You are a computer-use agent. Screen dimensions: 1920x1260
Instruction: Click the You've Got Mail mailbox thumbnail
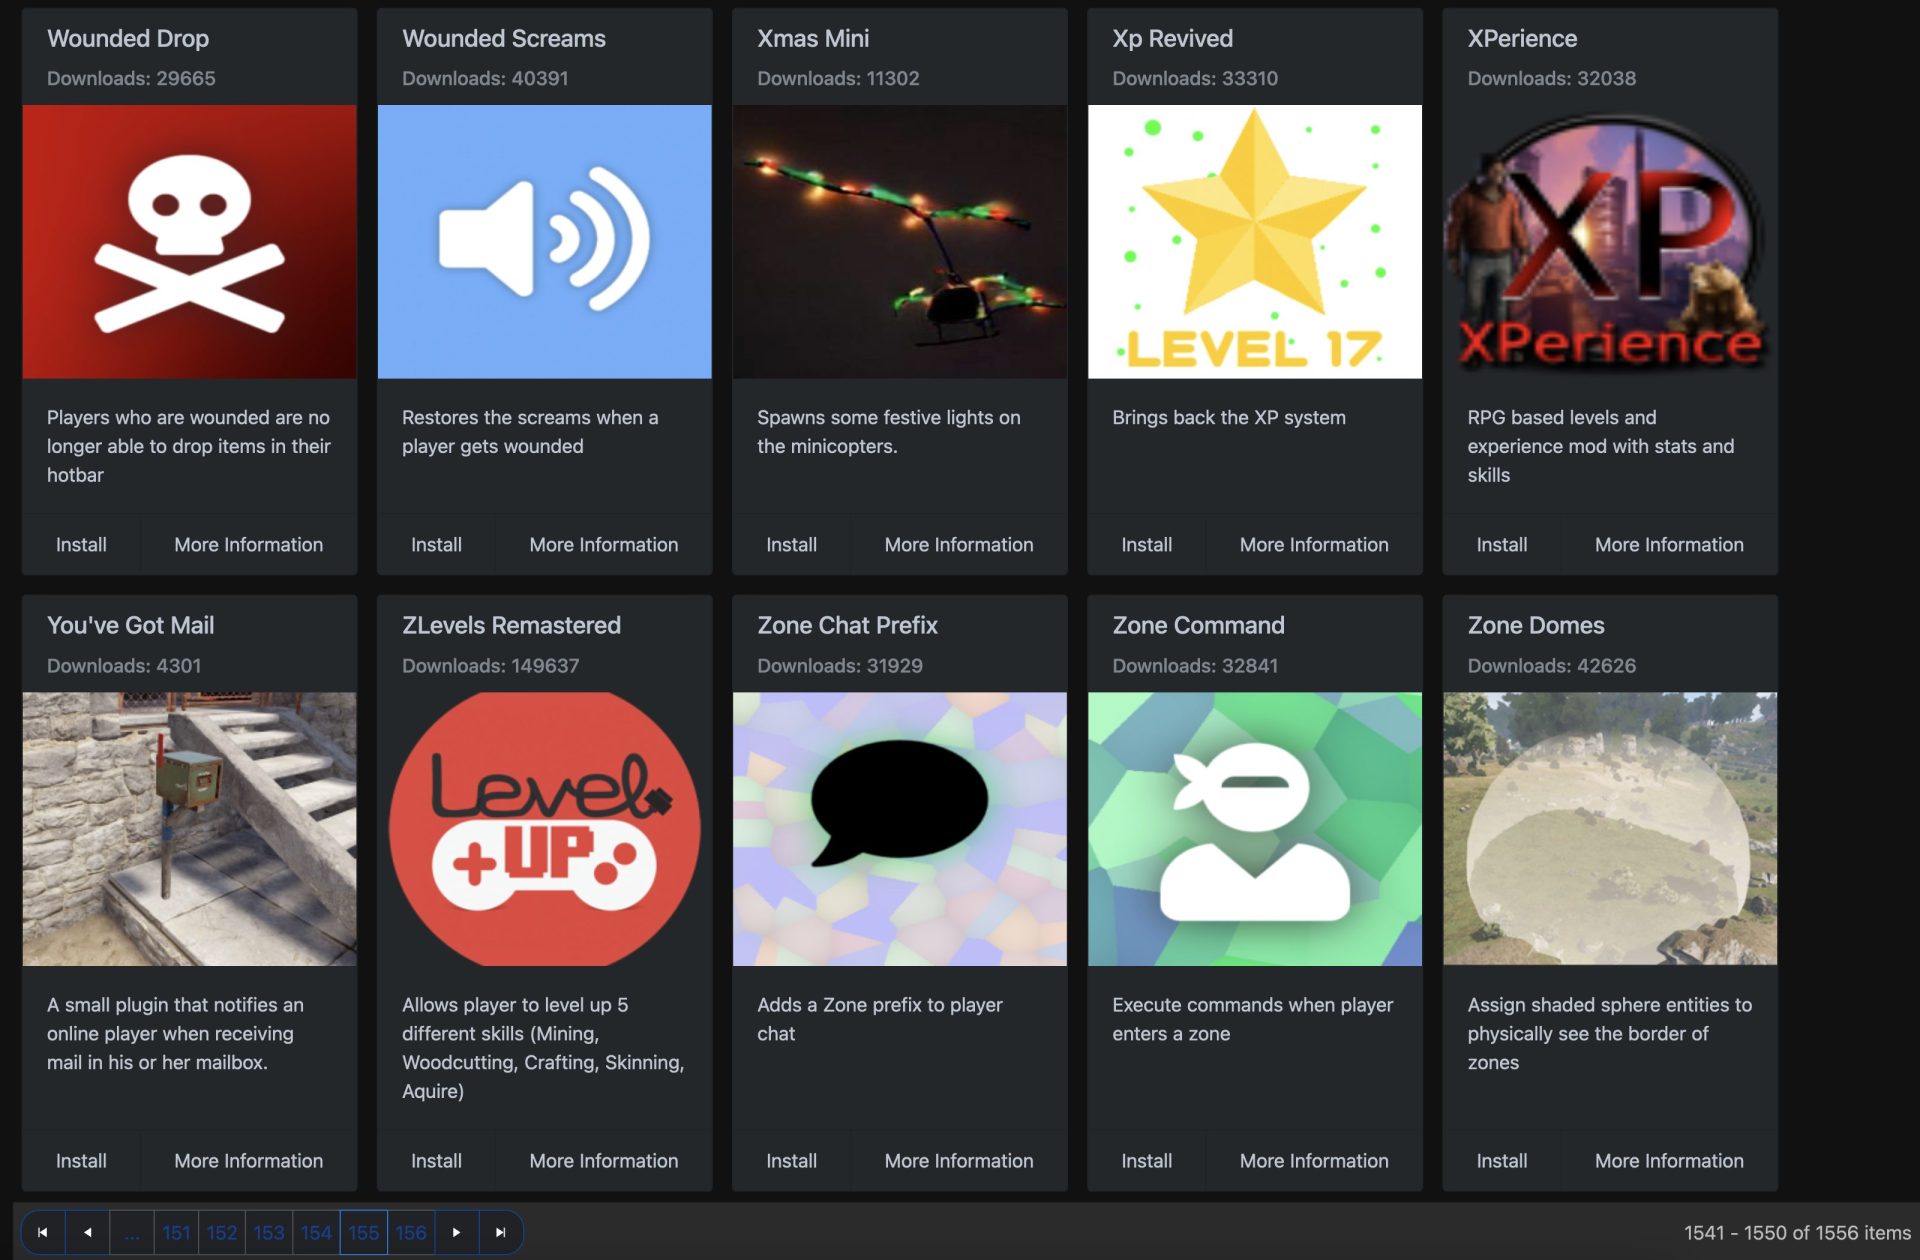[186, 828]
